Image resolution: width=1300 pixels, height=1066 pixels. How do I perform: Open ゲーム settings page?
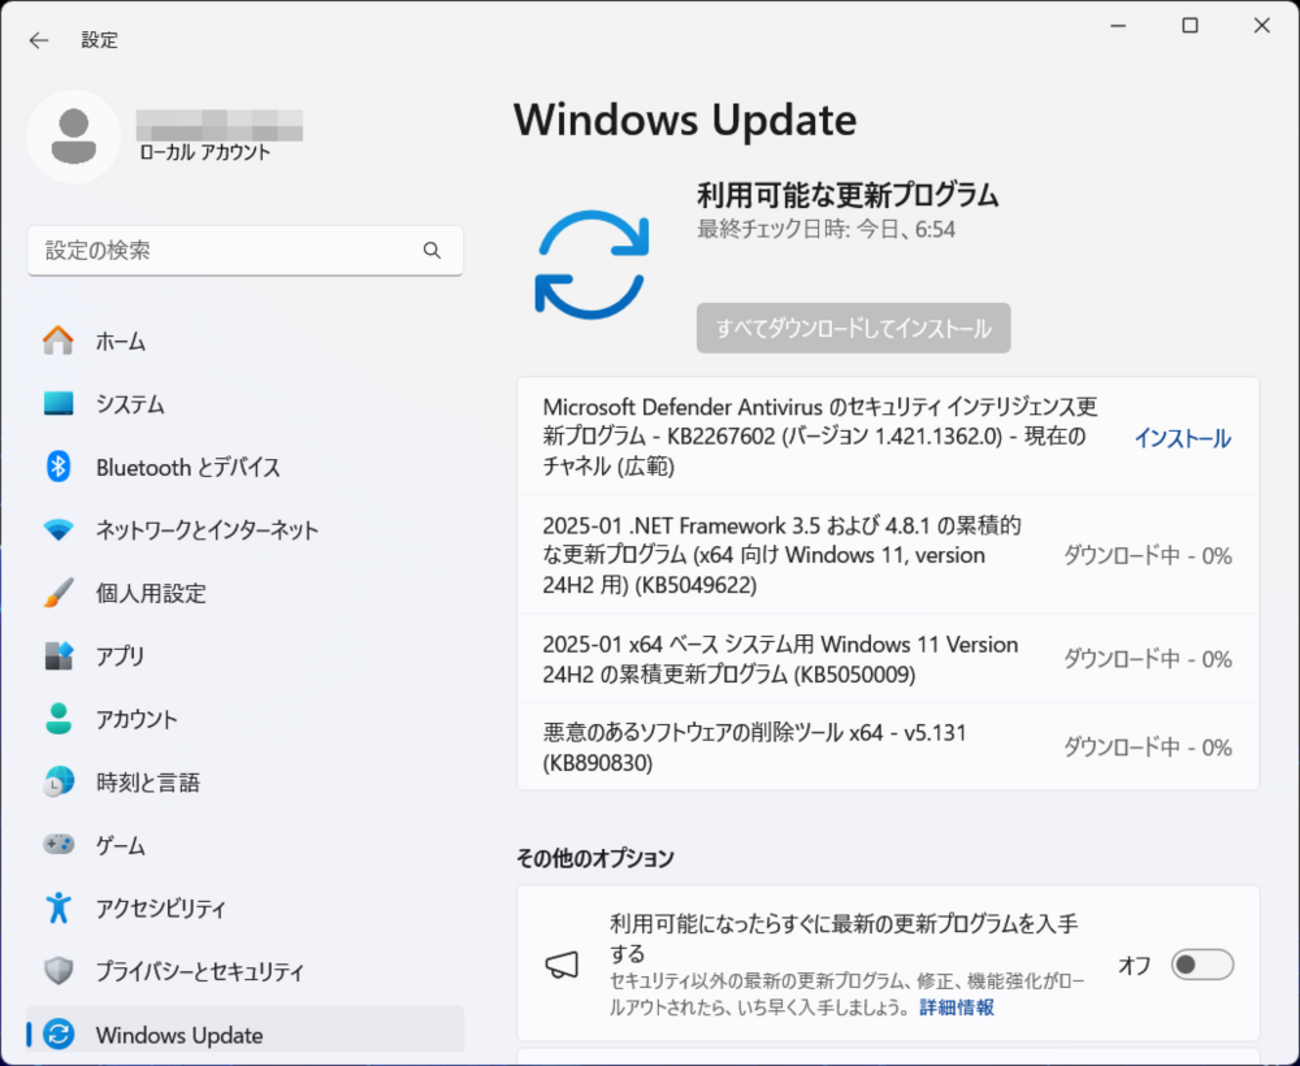[245, 845]
